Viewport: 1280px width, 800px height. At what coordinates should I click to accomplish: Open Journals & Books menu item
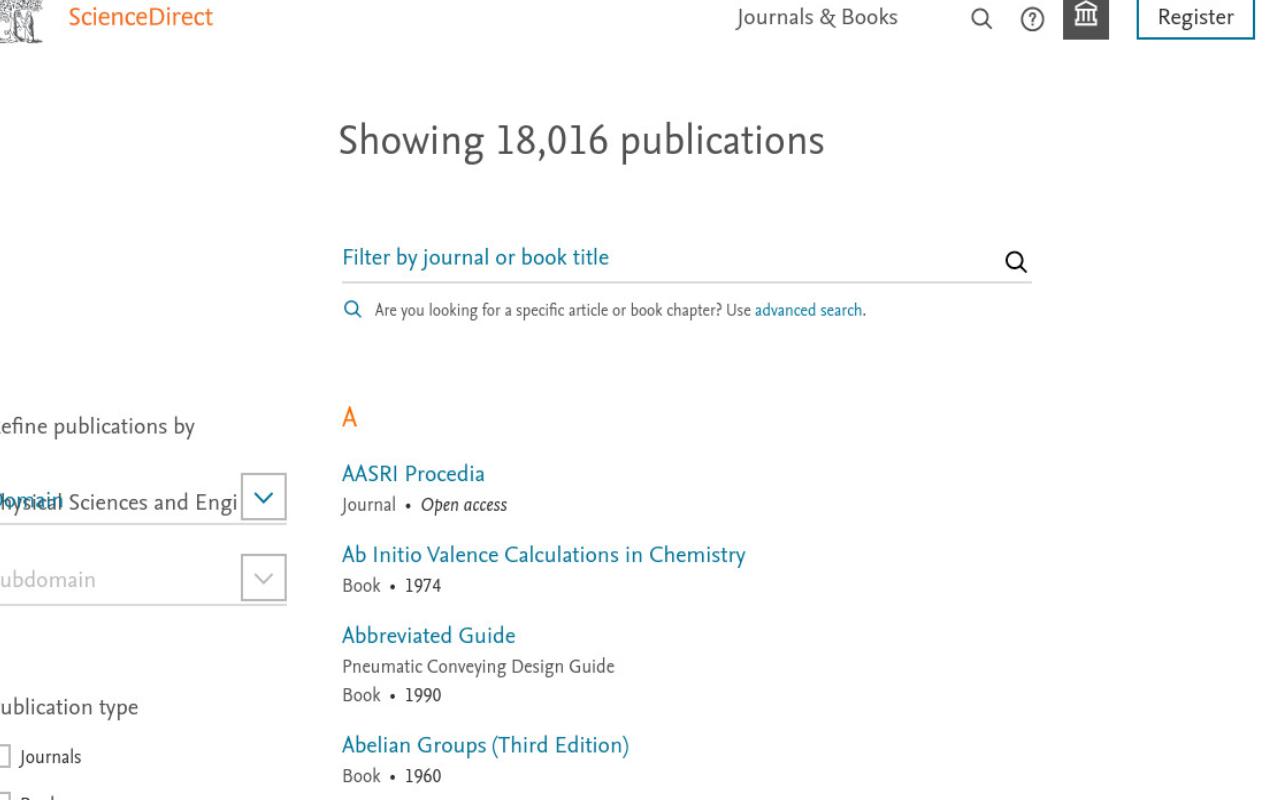click(816, 17)
